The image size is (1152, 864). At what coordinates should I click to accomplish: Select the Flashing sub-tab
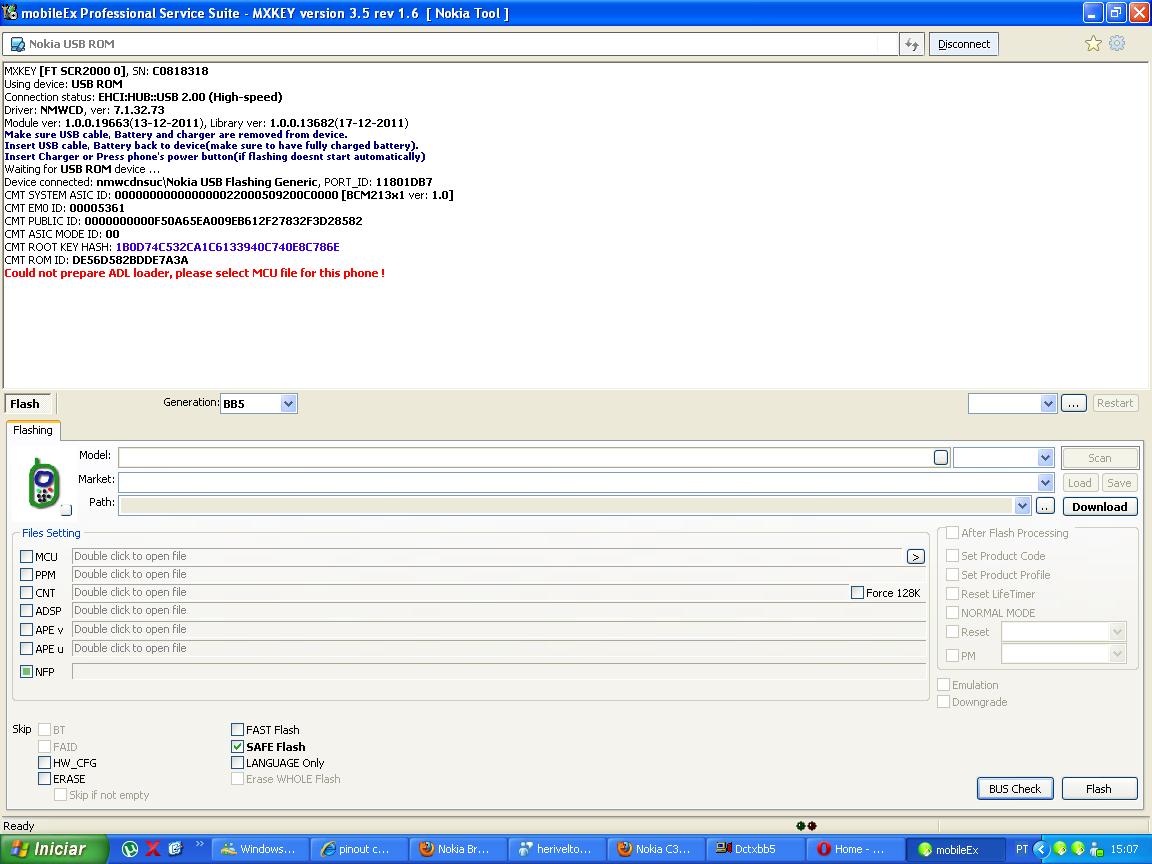[33, 431]
